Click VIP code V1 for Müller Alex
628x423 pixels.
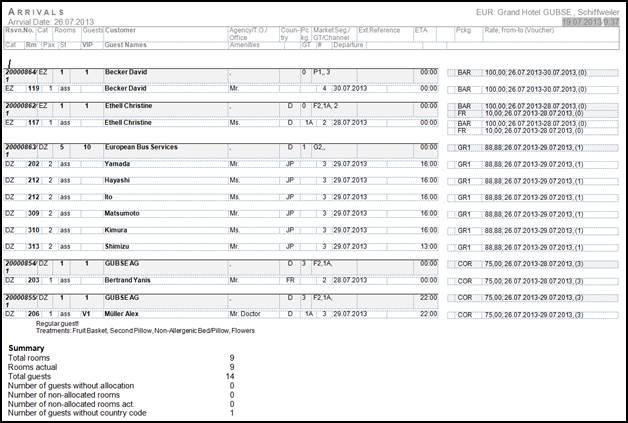pyautogui.click(x=86, y=314)
